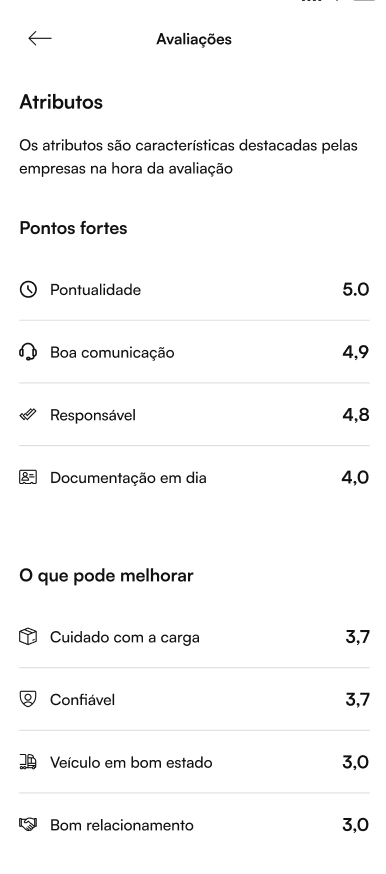Click the O que pode melhorar heading

click(x=106, y=576)
